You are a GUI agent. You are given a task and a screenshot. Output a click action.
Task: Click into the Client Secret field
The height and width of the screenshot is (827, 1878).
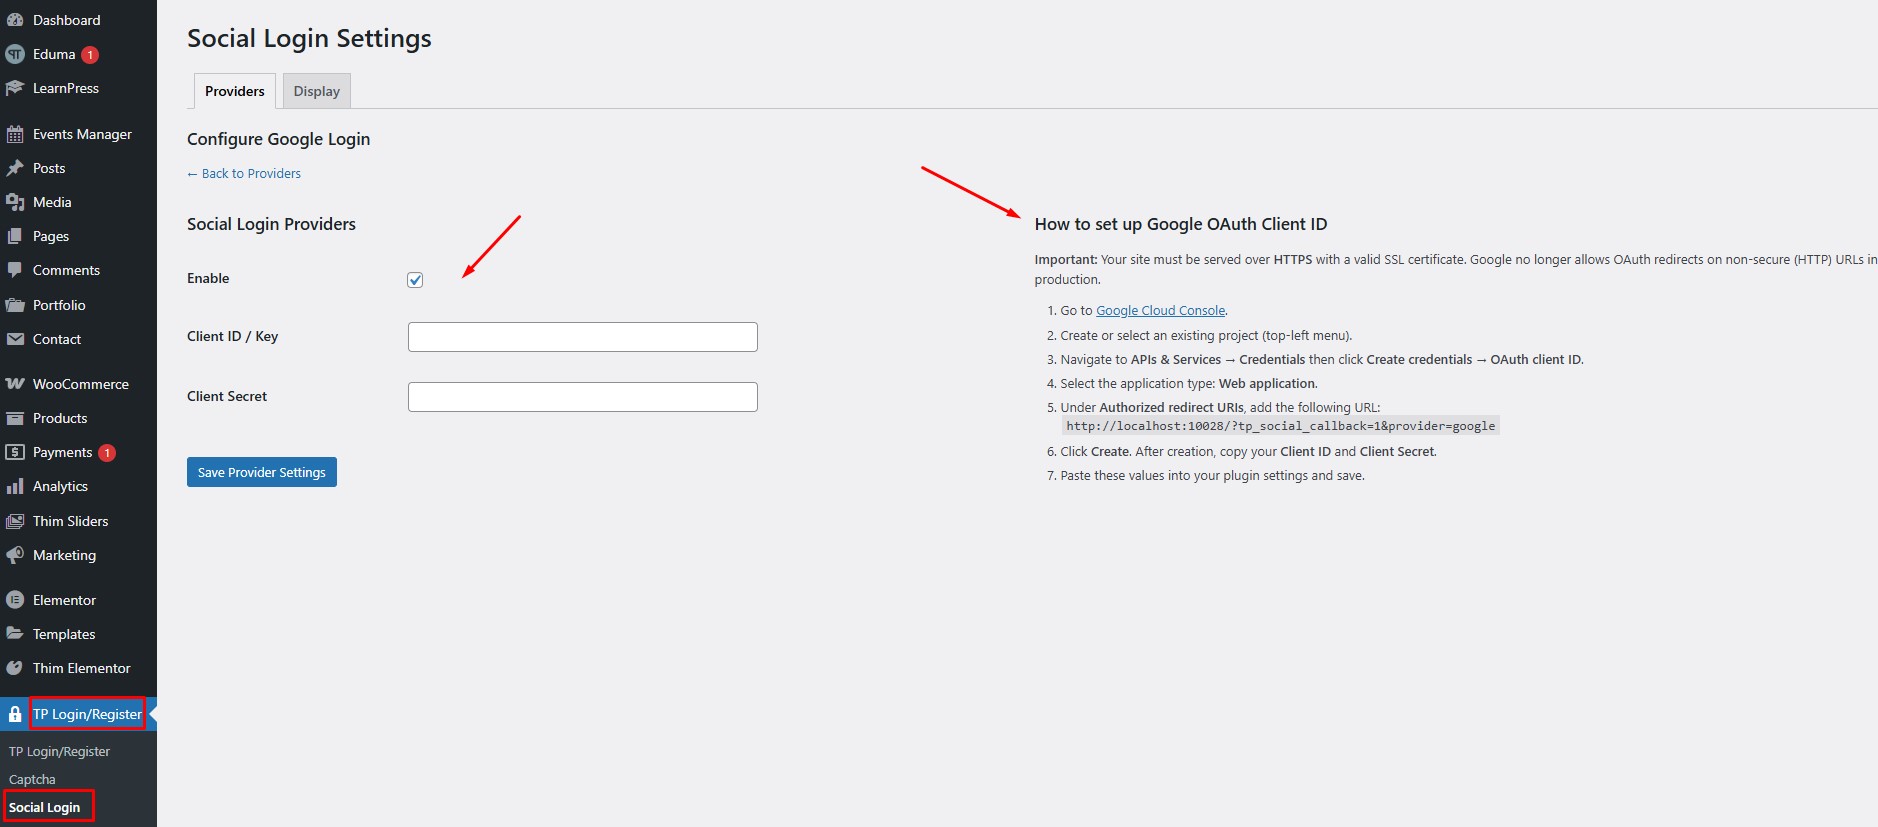pyautogui.click(x=582, y=397)
